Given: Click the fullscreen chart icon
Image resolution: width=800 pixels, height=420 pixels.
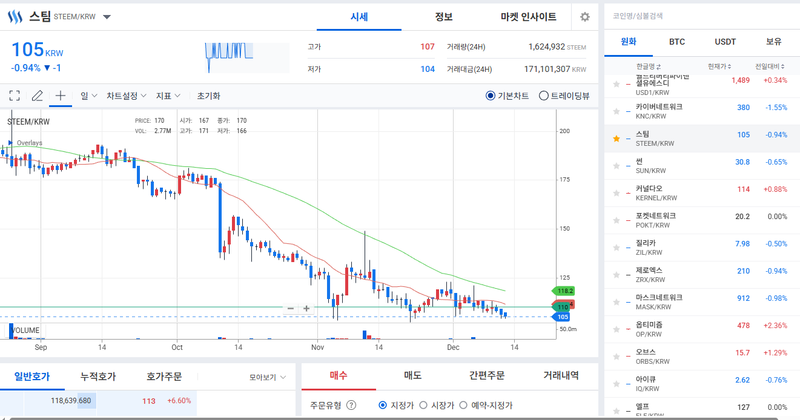Looking at the screenshot, I should coord(14,96).
